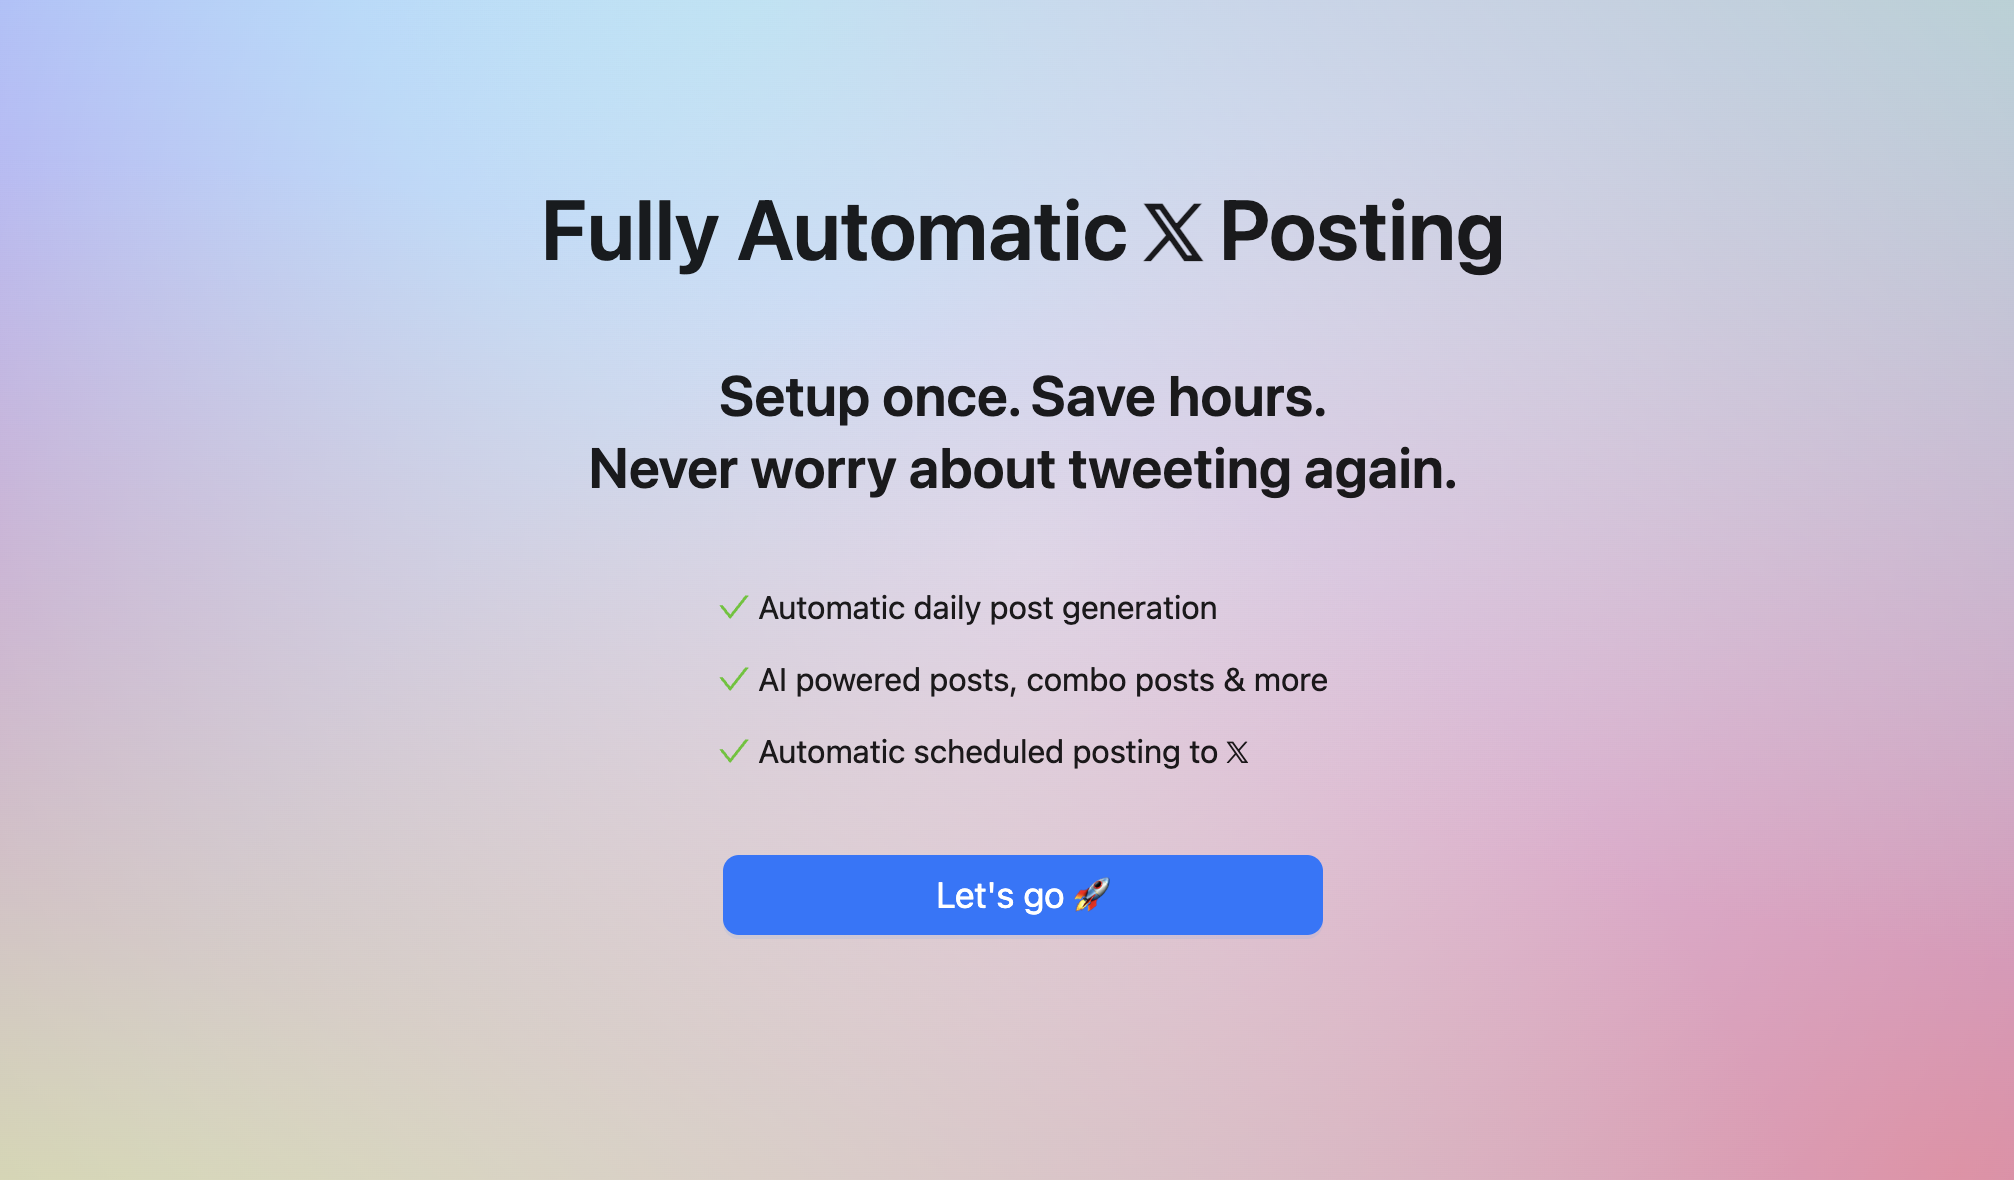The height and width of the screenshot is (1180, 2014).
Task: Click the 'Let's go' text label
Action: (x=1000, y=896)
